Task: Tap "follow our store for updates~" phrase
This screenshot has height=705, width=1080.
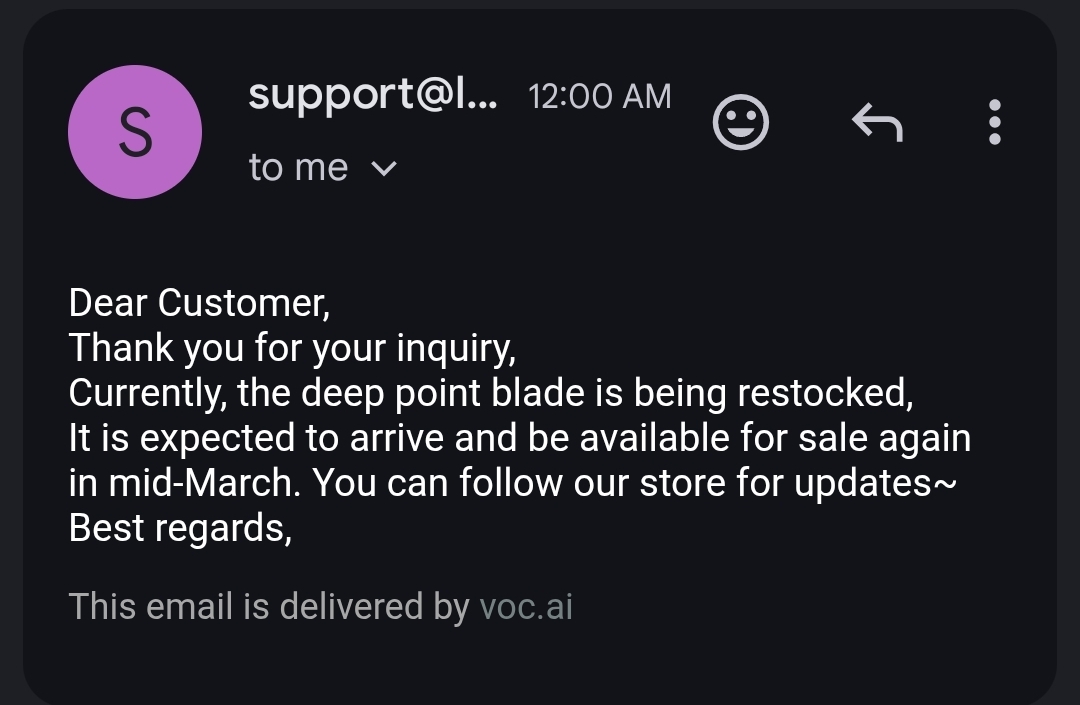Action: tap(707, 483)
